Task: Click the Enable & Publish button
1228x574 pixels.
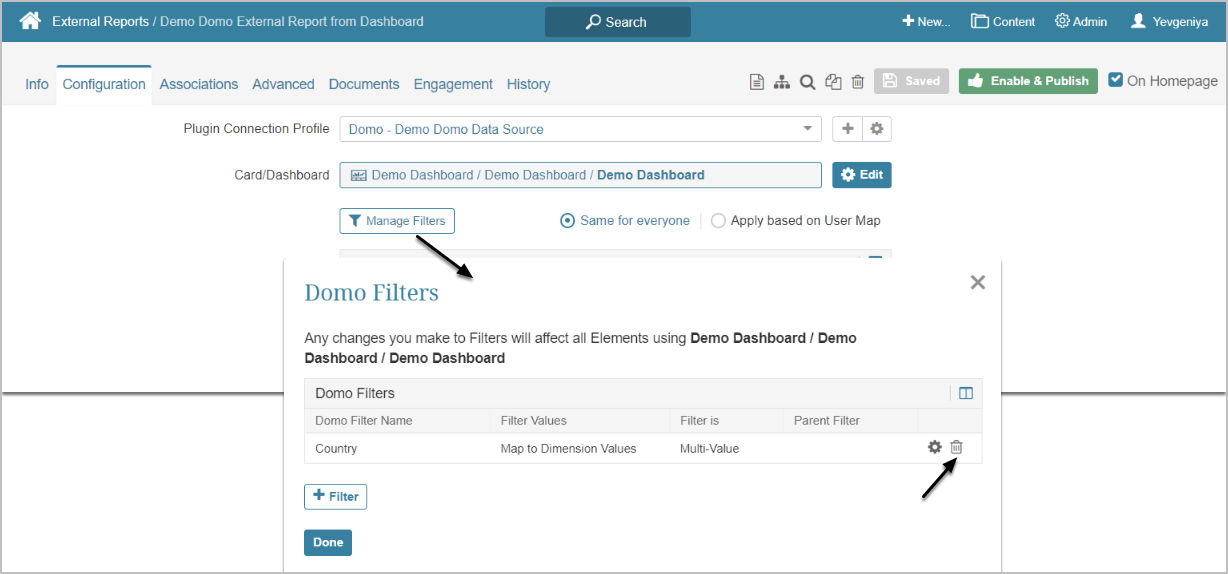Action: [1028, 81]
